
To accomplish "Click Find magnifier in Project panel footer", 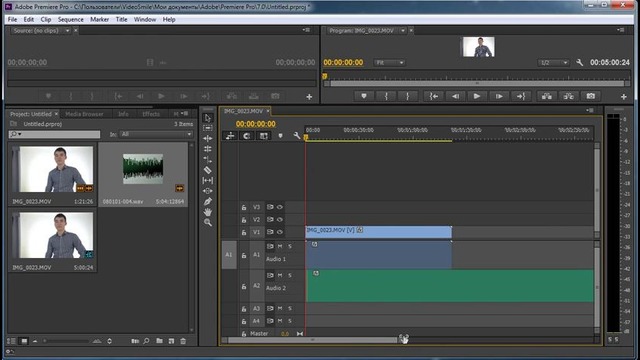I will coord(146,341).
